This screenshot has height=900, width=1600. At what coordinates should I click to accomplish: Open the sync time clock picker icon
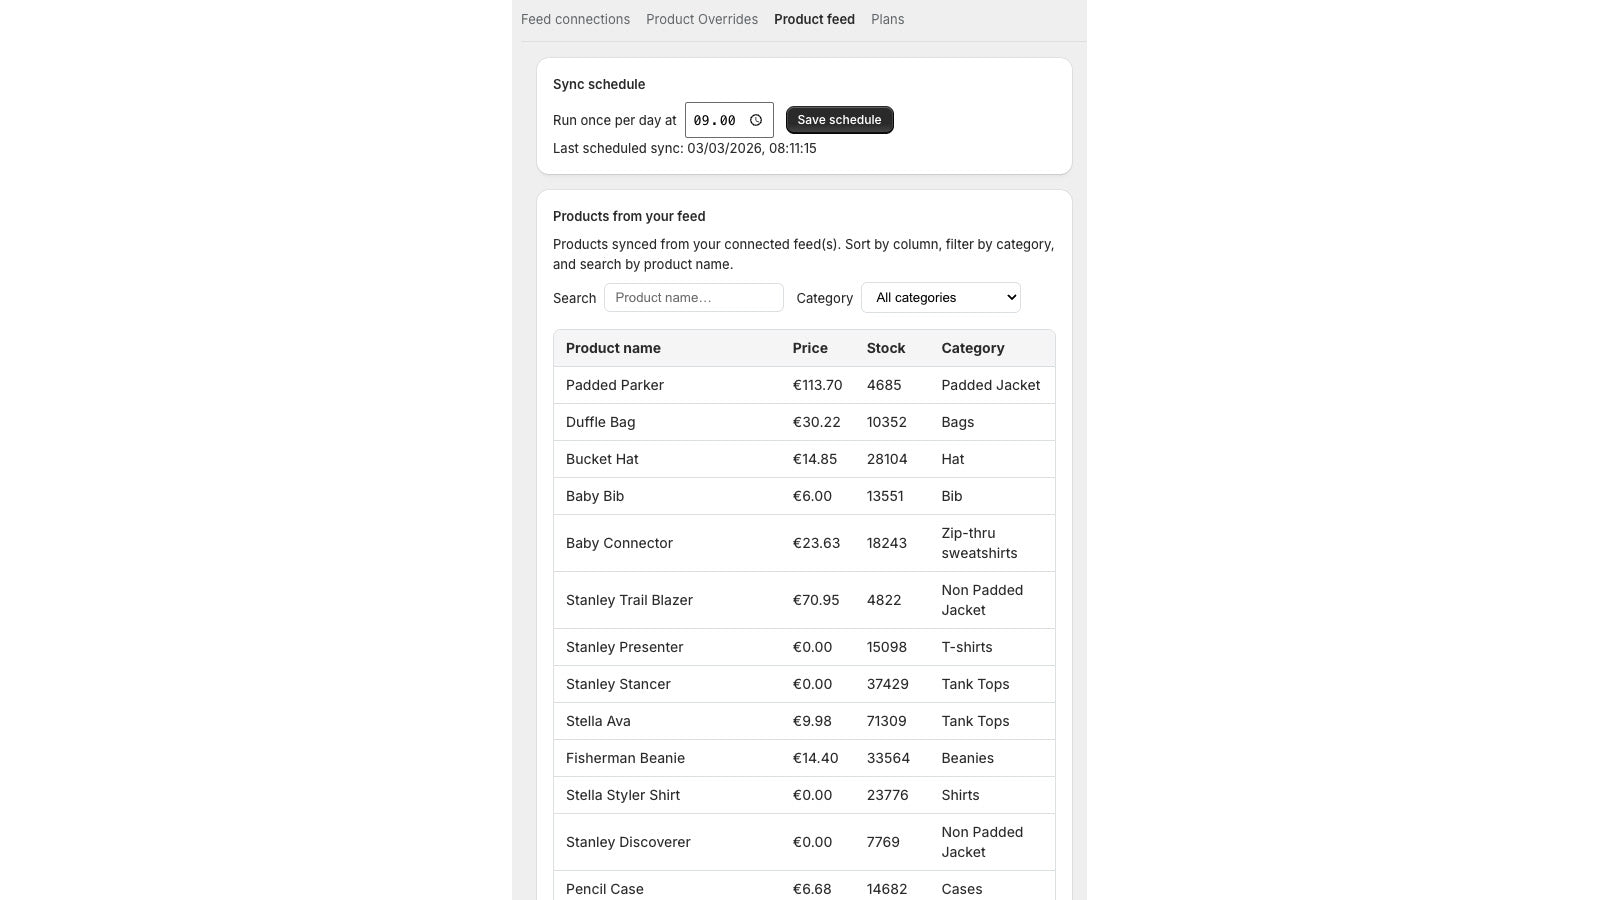(x=755, y=119)
